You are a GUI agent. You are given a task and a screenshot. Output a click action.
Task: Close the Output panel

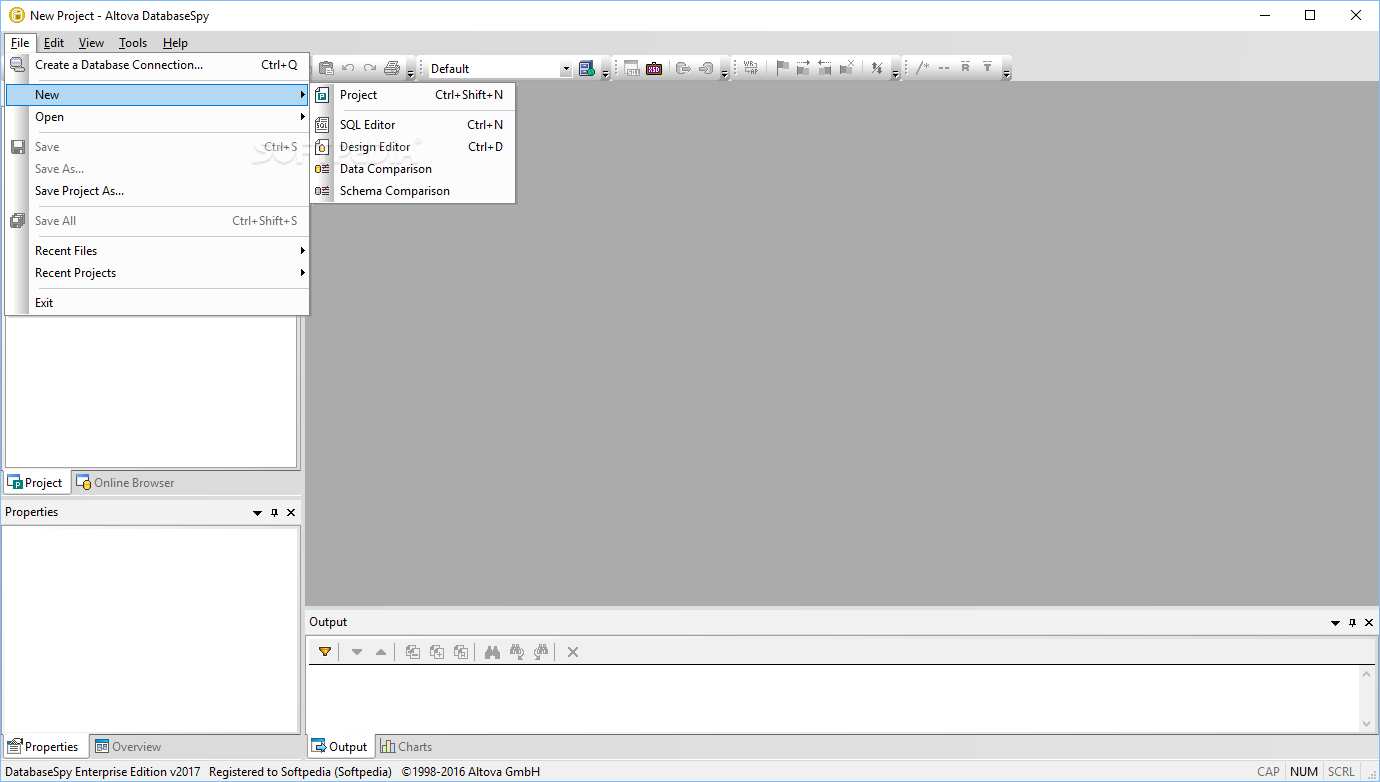pyautogui.click(x=1369, y=623)
